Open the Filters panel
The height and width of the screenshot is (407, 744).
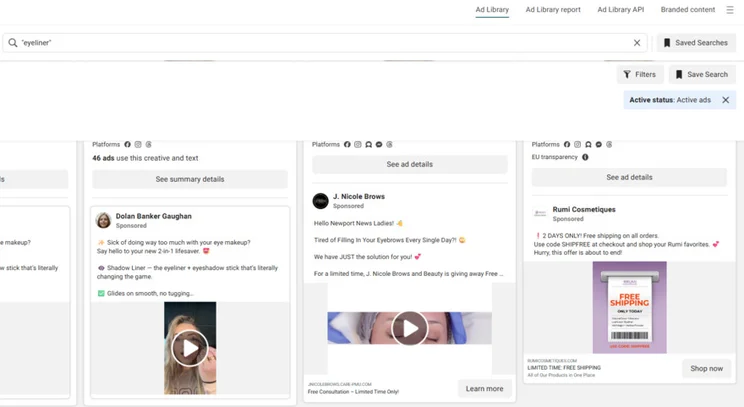[x=640, y=74]
